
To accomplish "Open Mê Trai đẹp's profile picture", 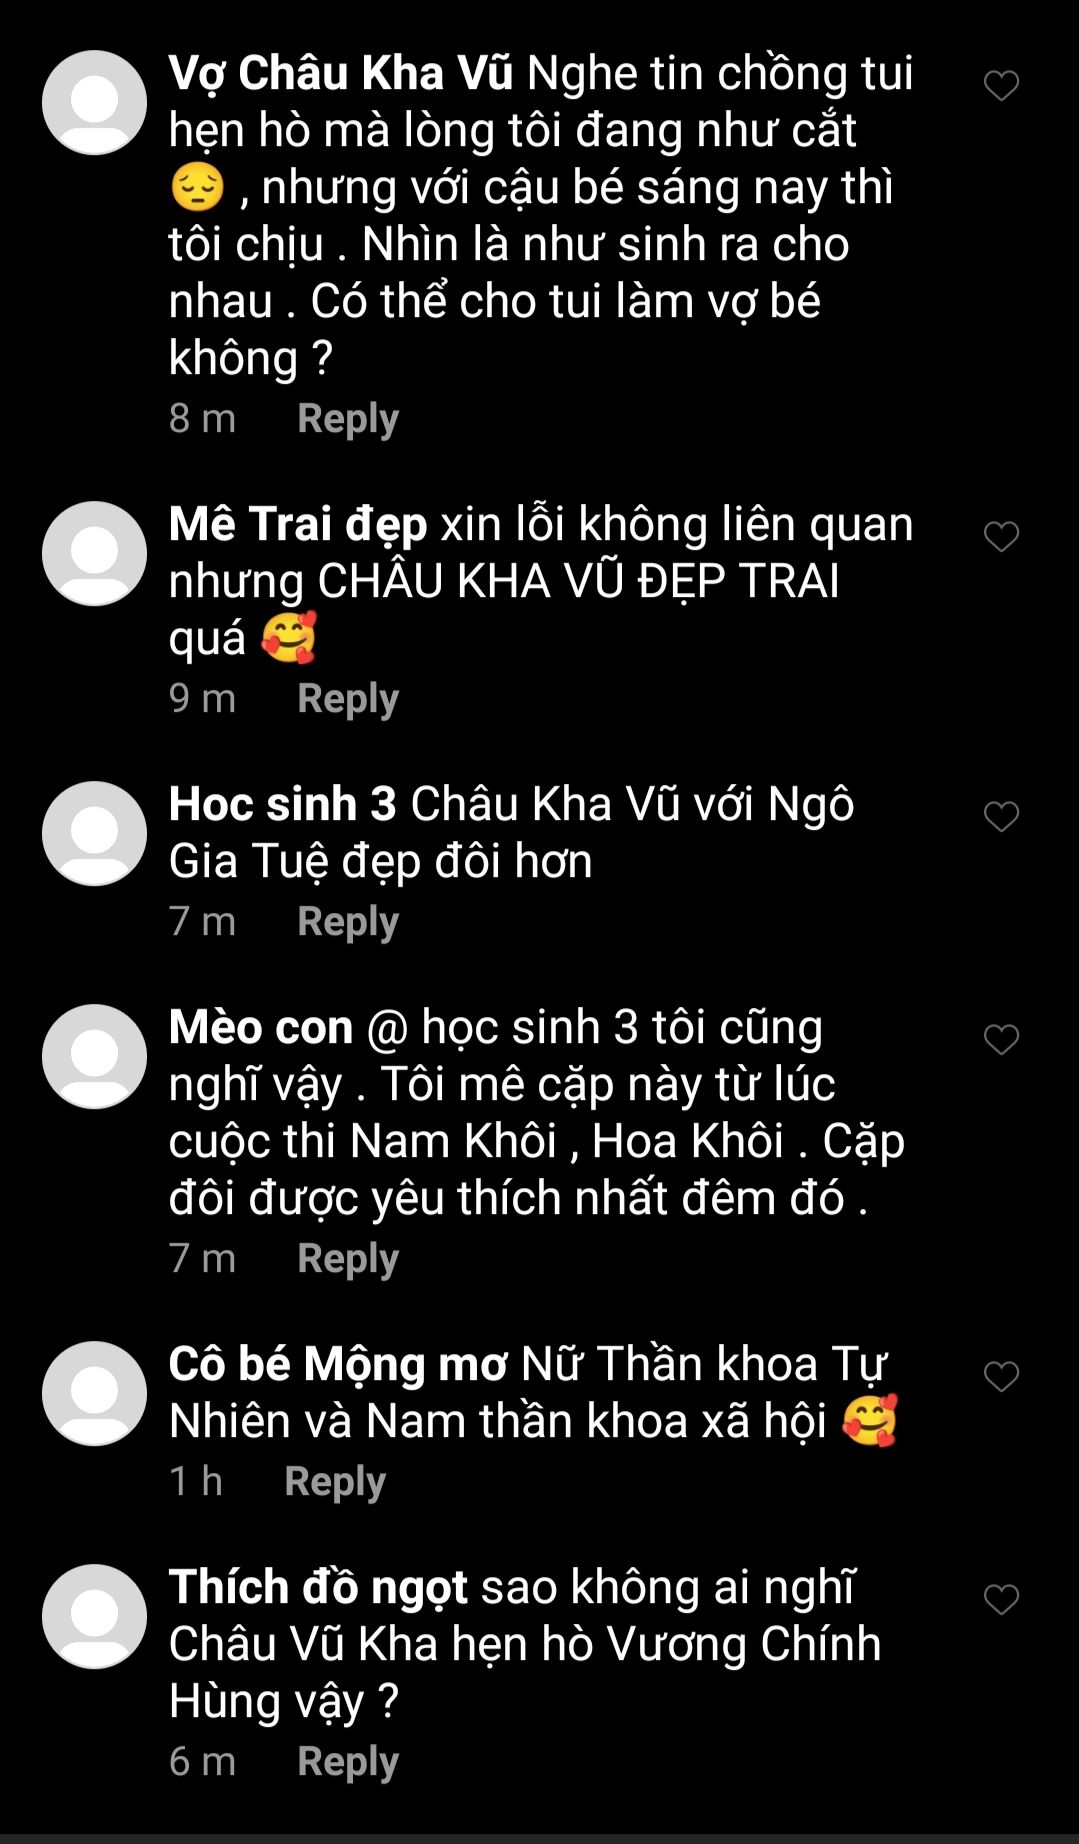I will click(95, 554).
